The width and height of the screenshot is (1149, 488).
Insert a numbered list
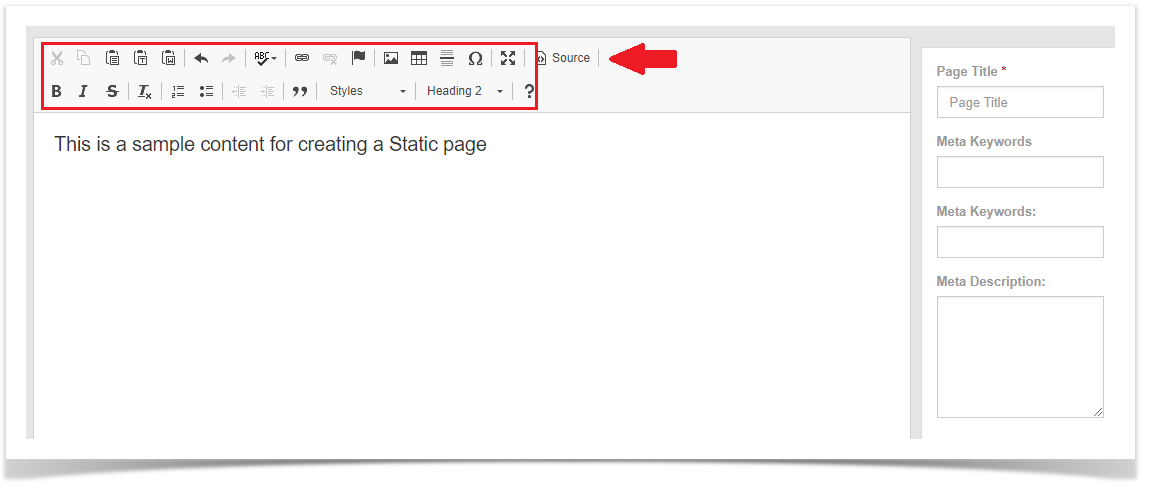tap(177, 92)
